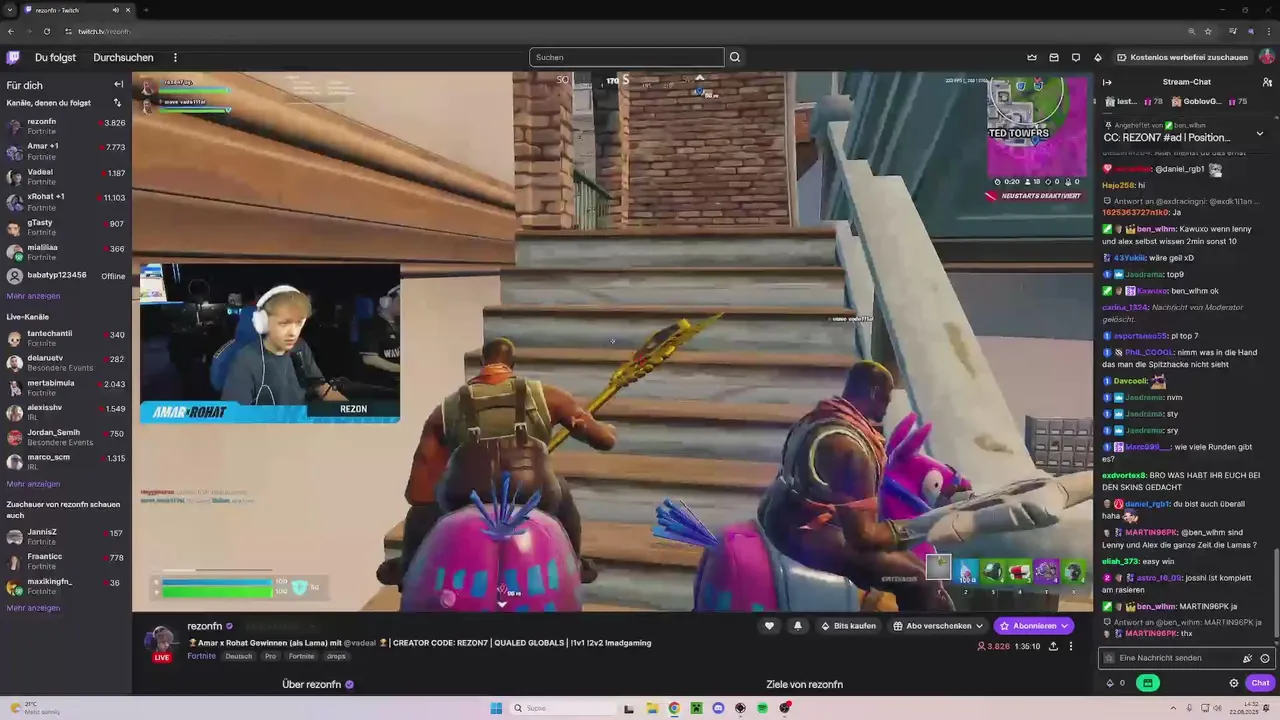This screenshot has height=720, width=1280.
Task: Click the sort followed channels icon
Action: (117, 103)
